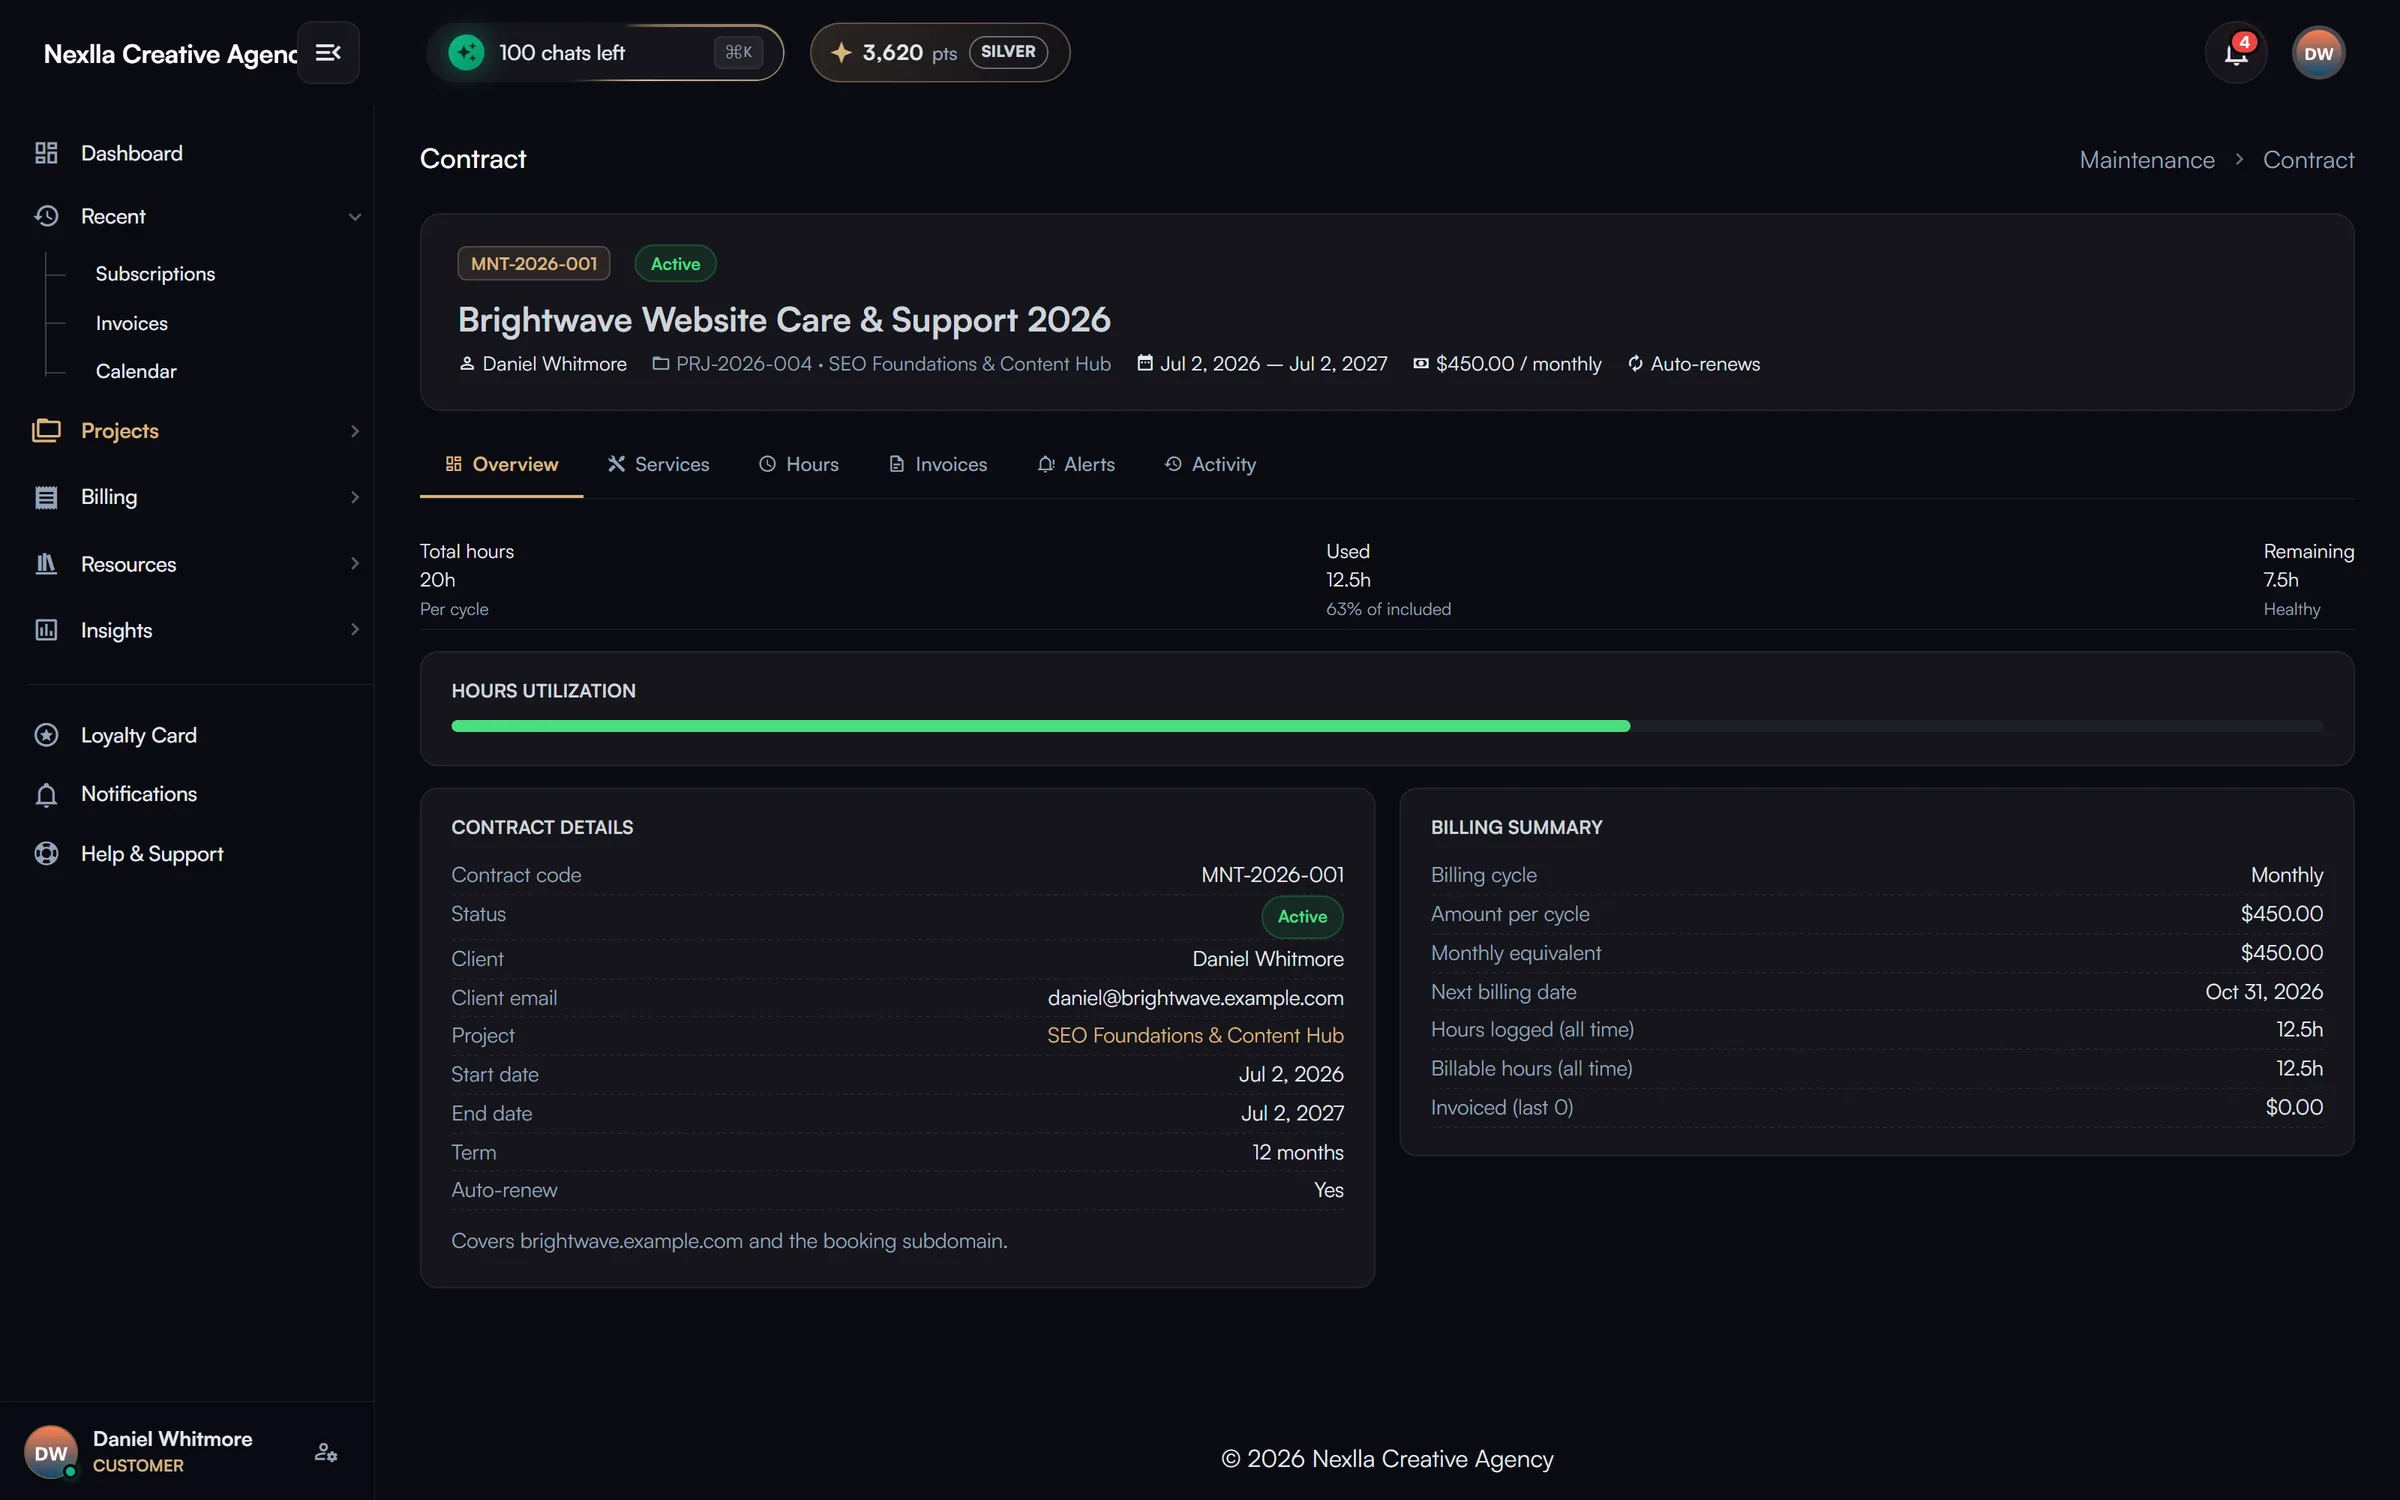Open the Loyalty Card star icon
Viewport: 2400px width, 1500px height.
tap(46, 735)
